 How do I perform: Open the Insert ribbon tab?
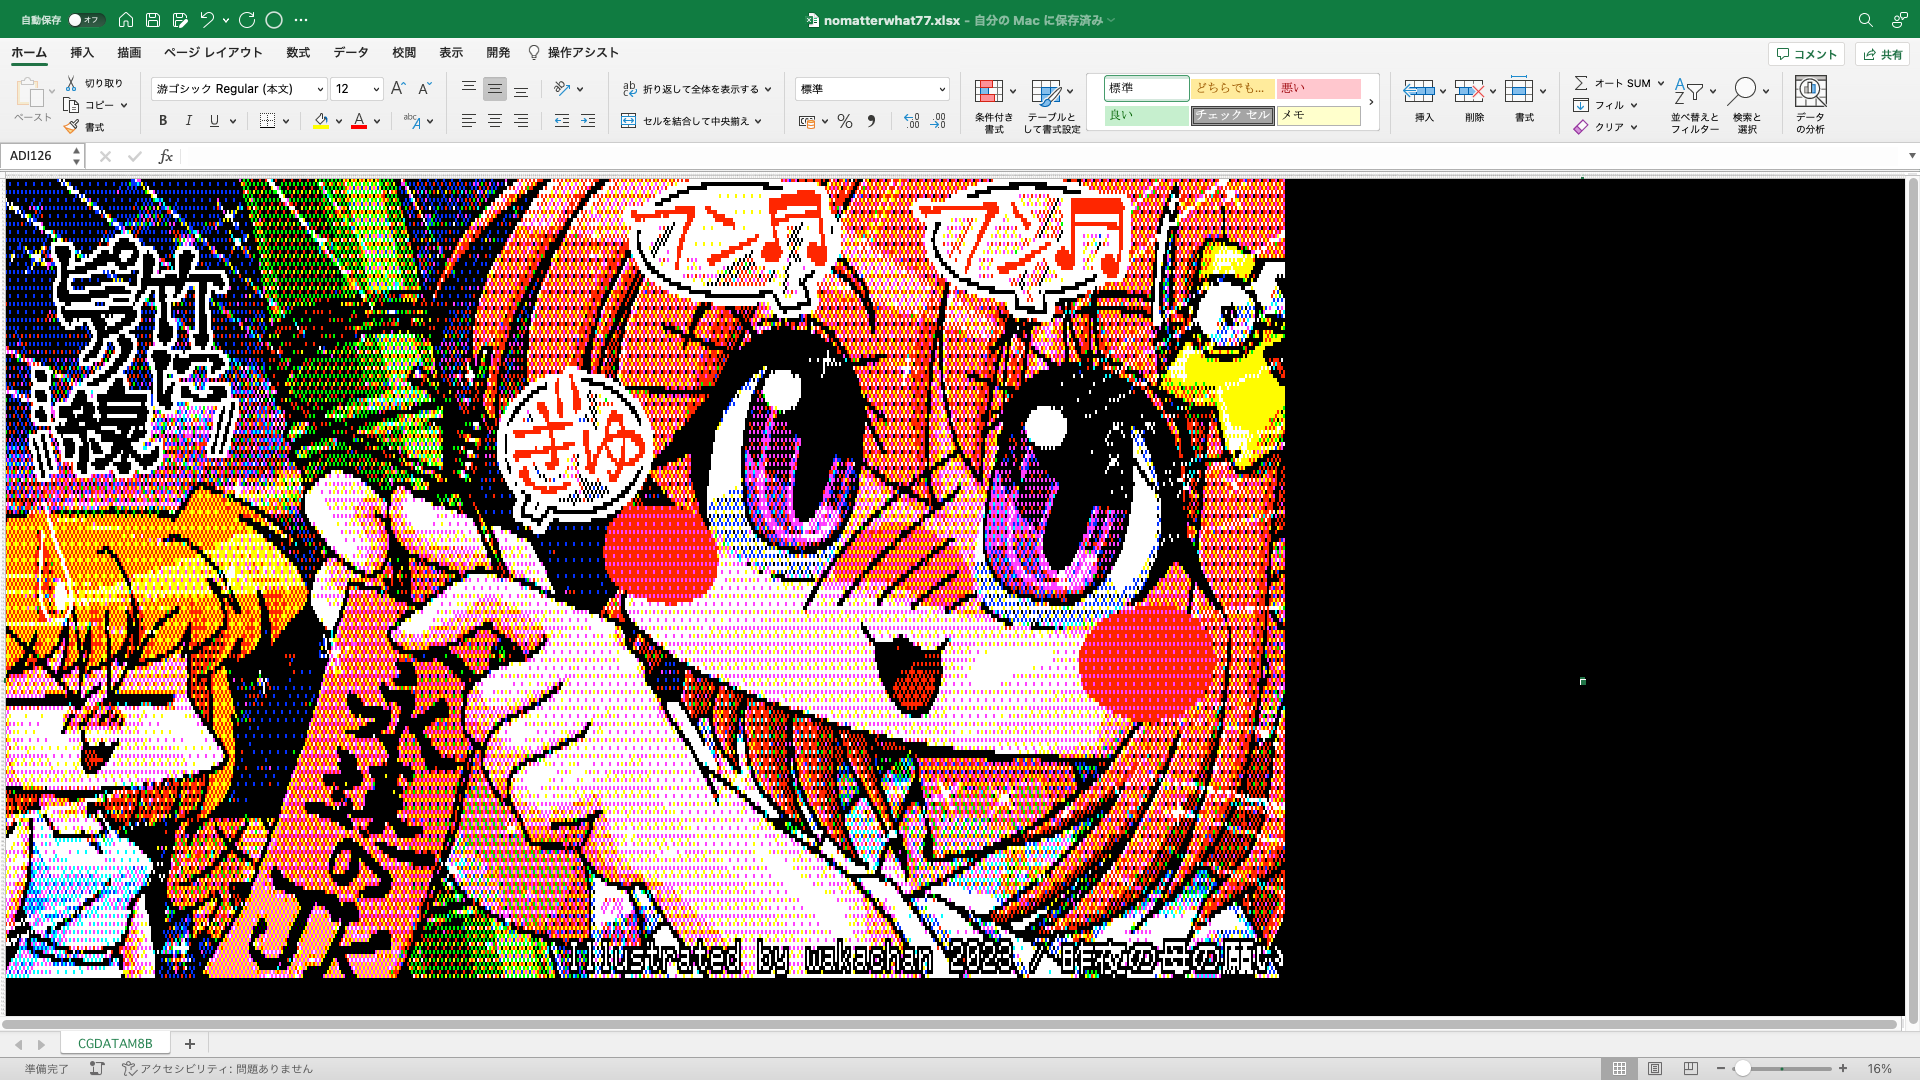(82, 52)
